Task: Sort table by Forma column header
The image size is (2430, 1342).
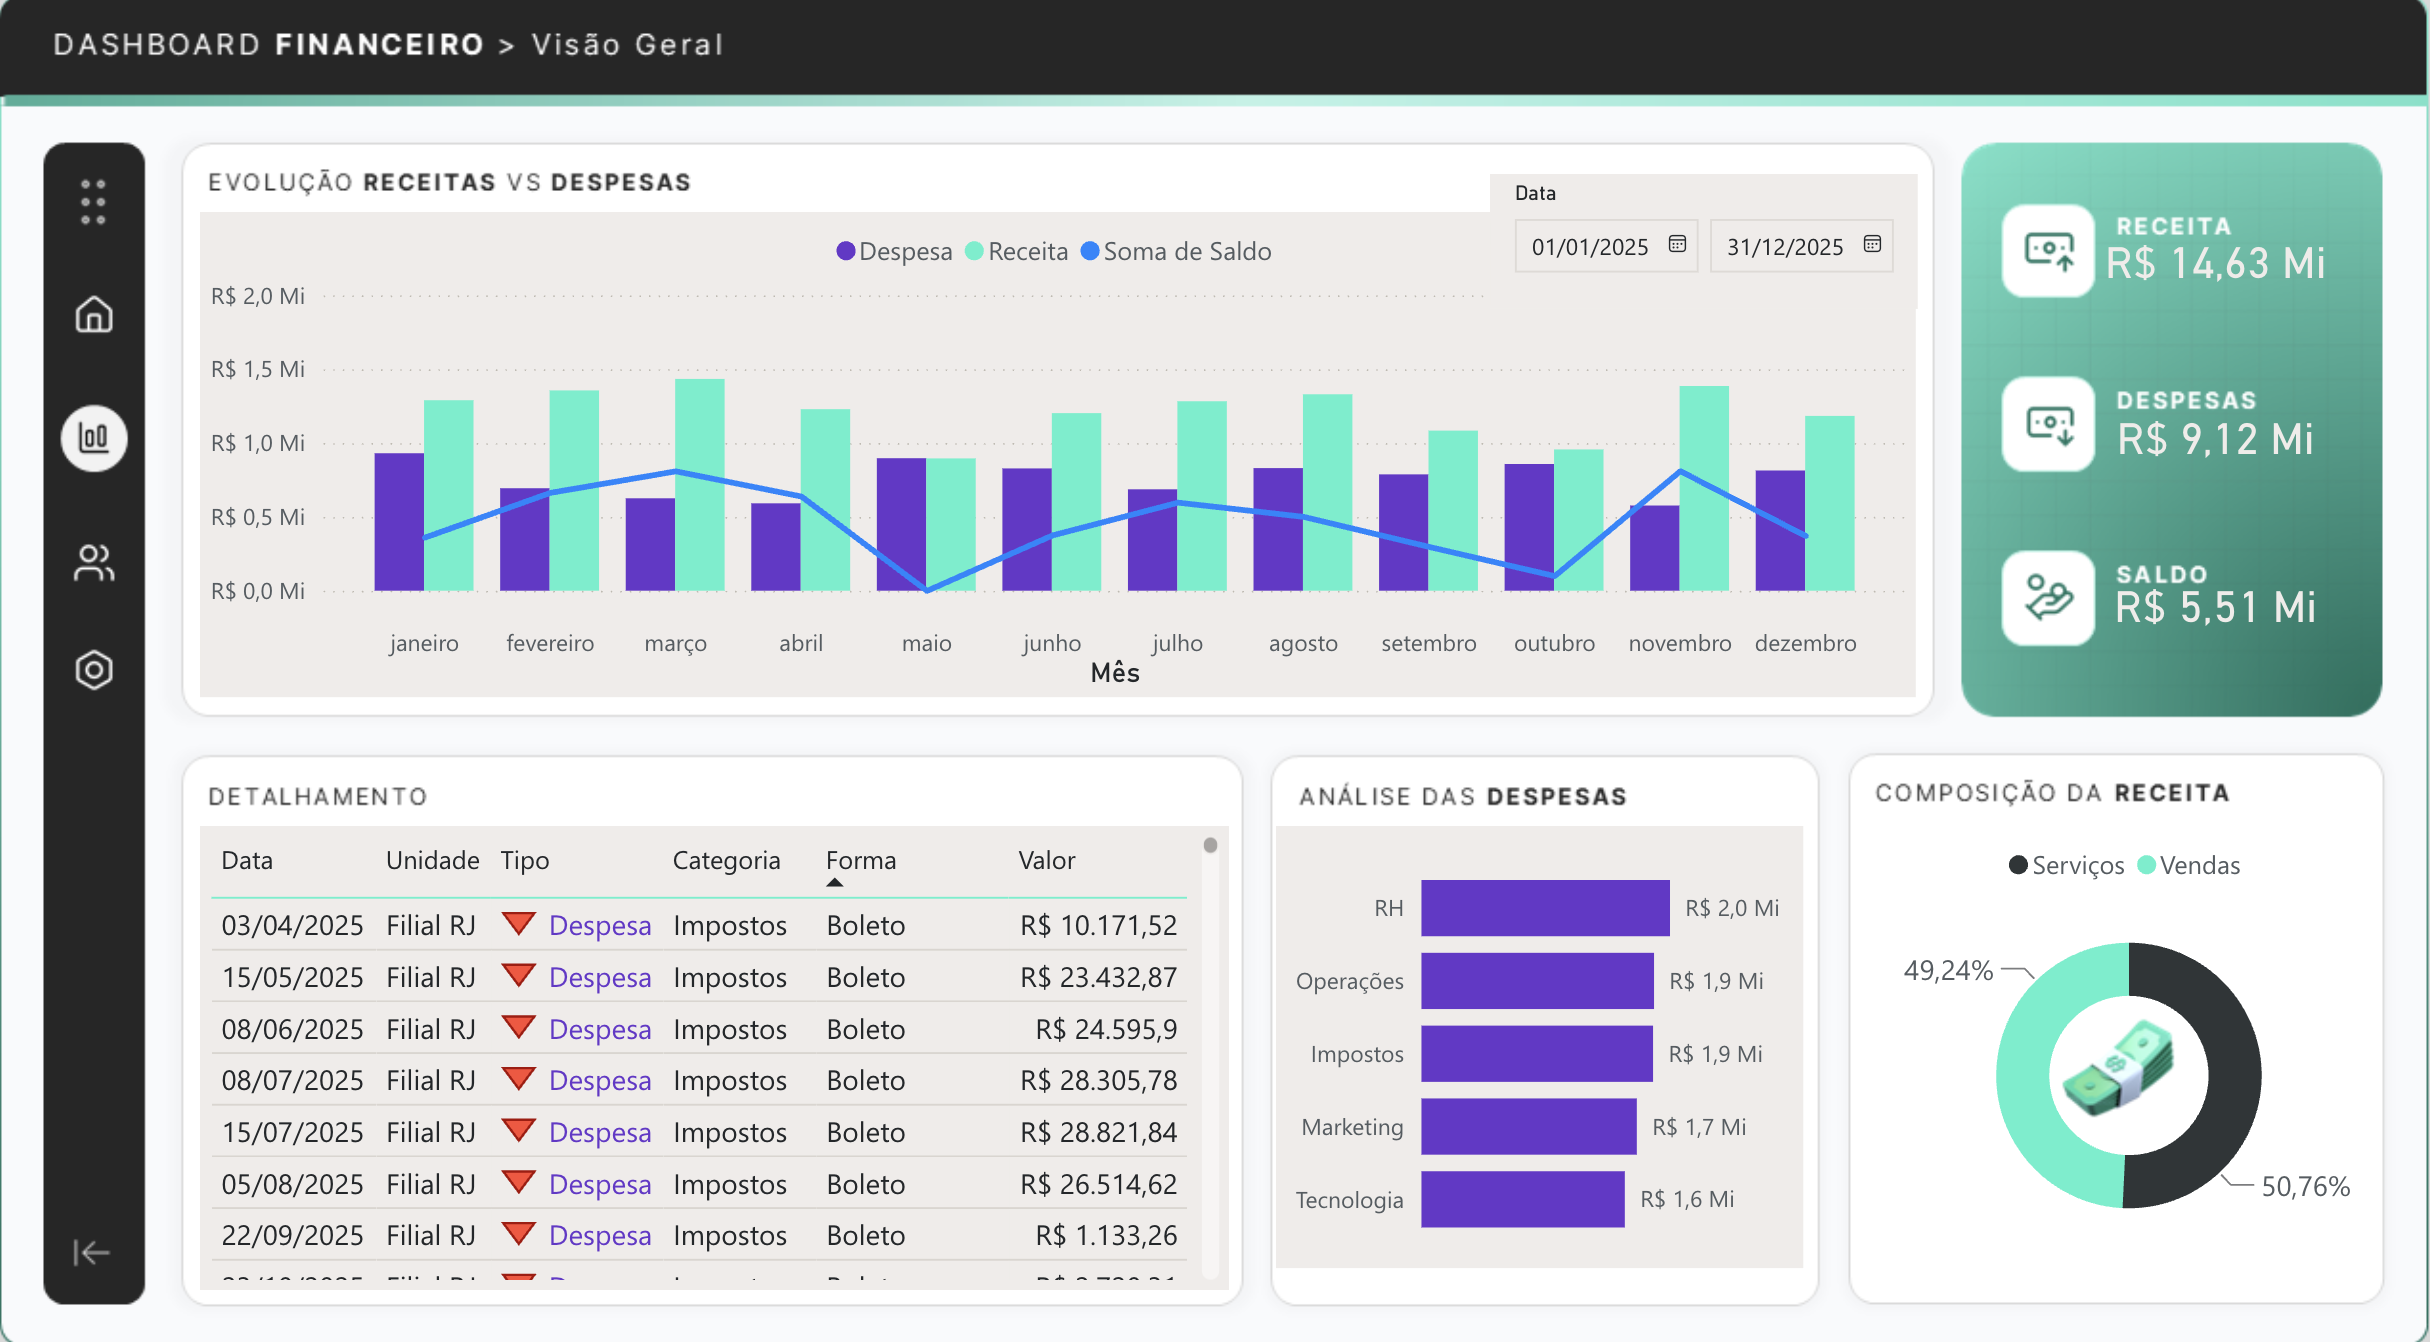Action: coord(861,860)
